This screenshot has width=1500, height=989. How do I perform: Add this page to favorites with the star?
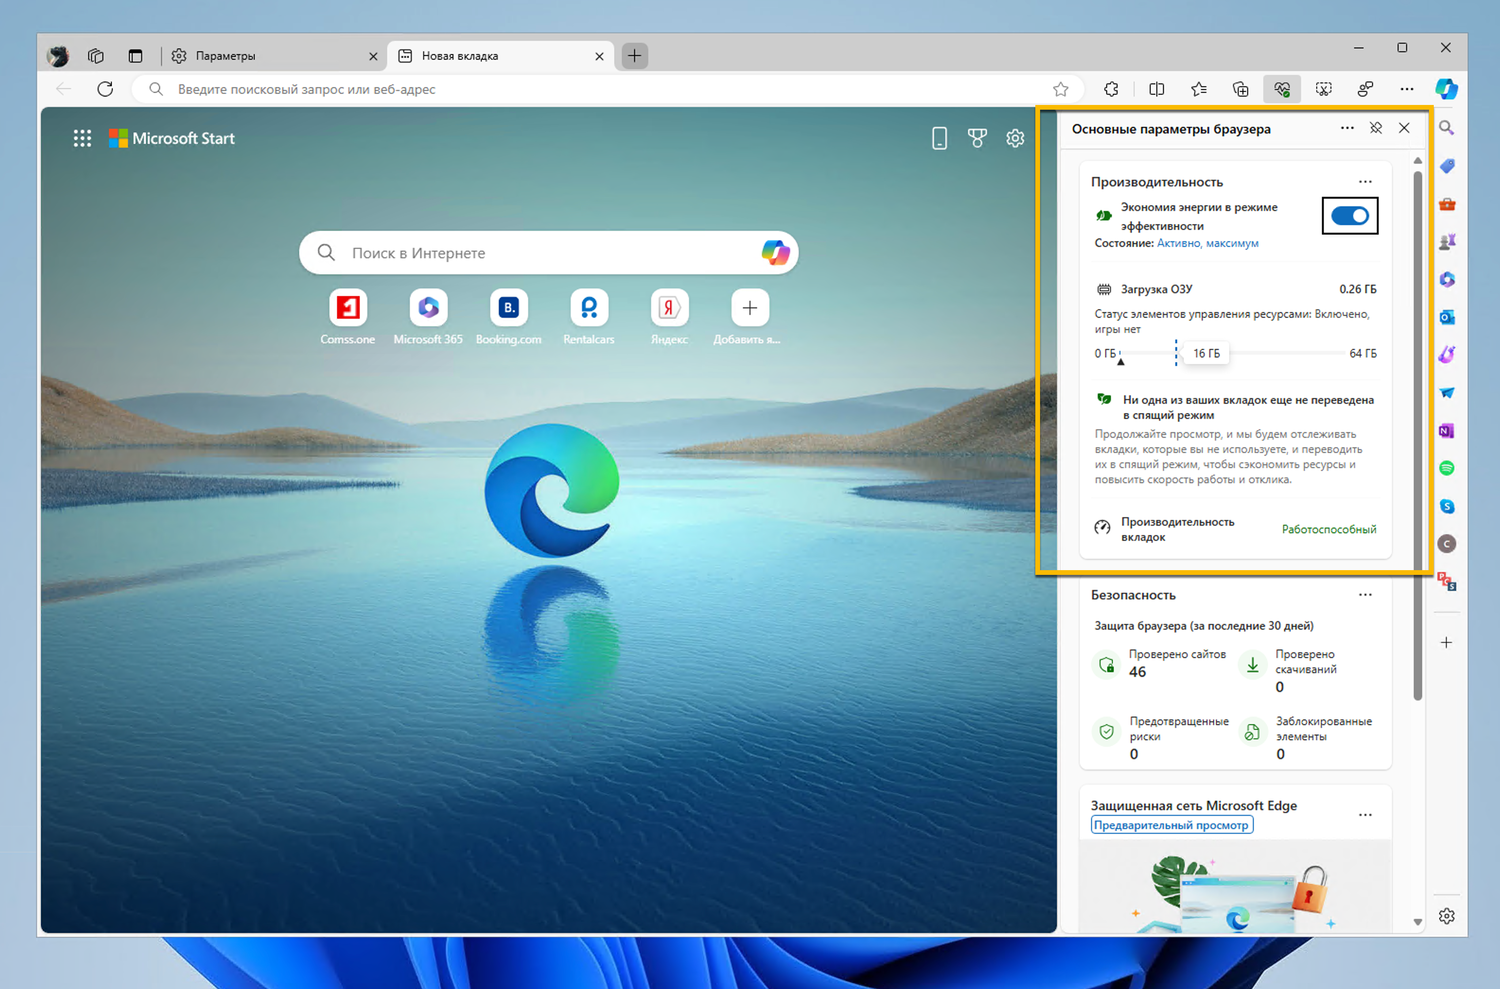(1061, 89)
